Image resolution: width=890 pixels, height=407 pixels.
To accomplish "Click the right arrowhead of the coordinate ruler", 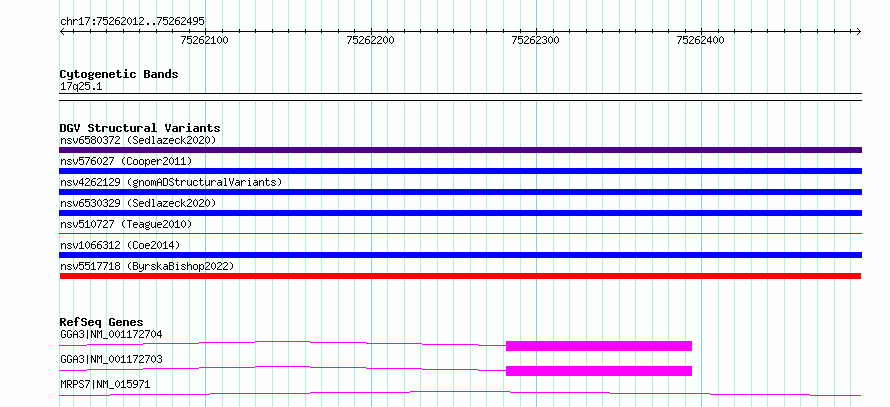I will 859,31.
